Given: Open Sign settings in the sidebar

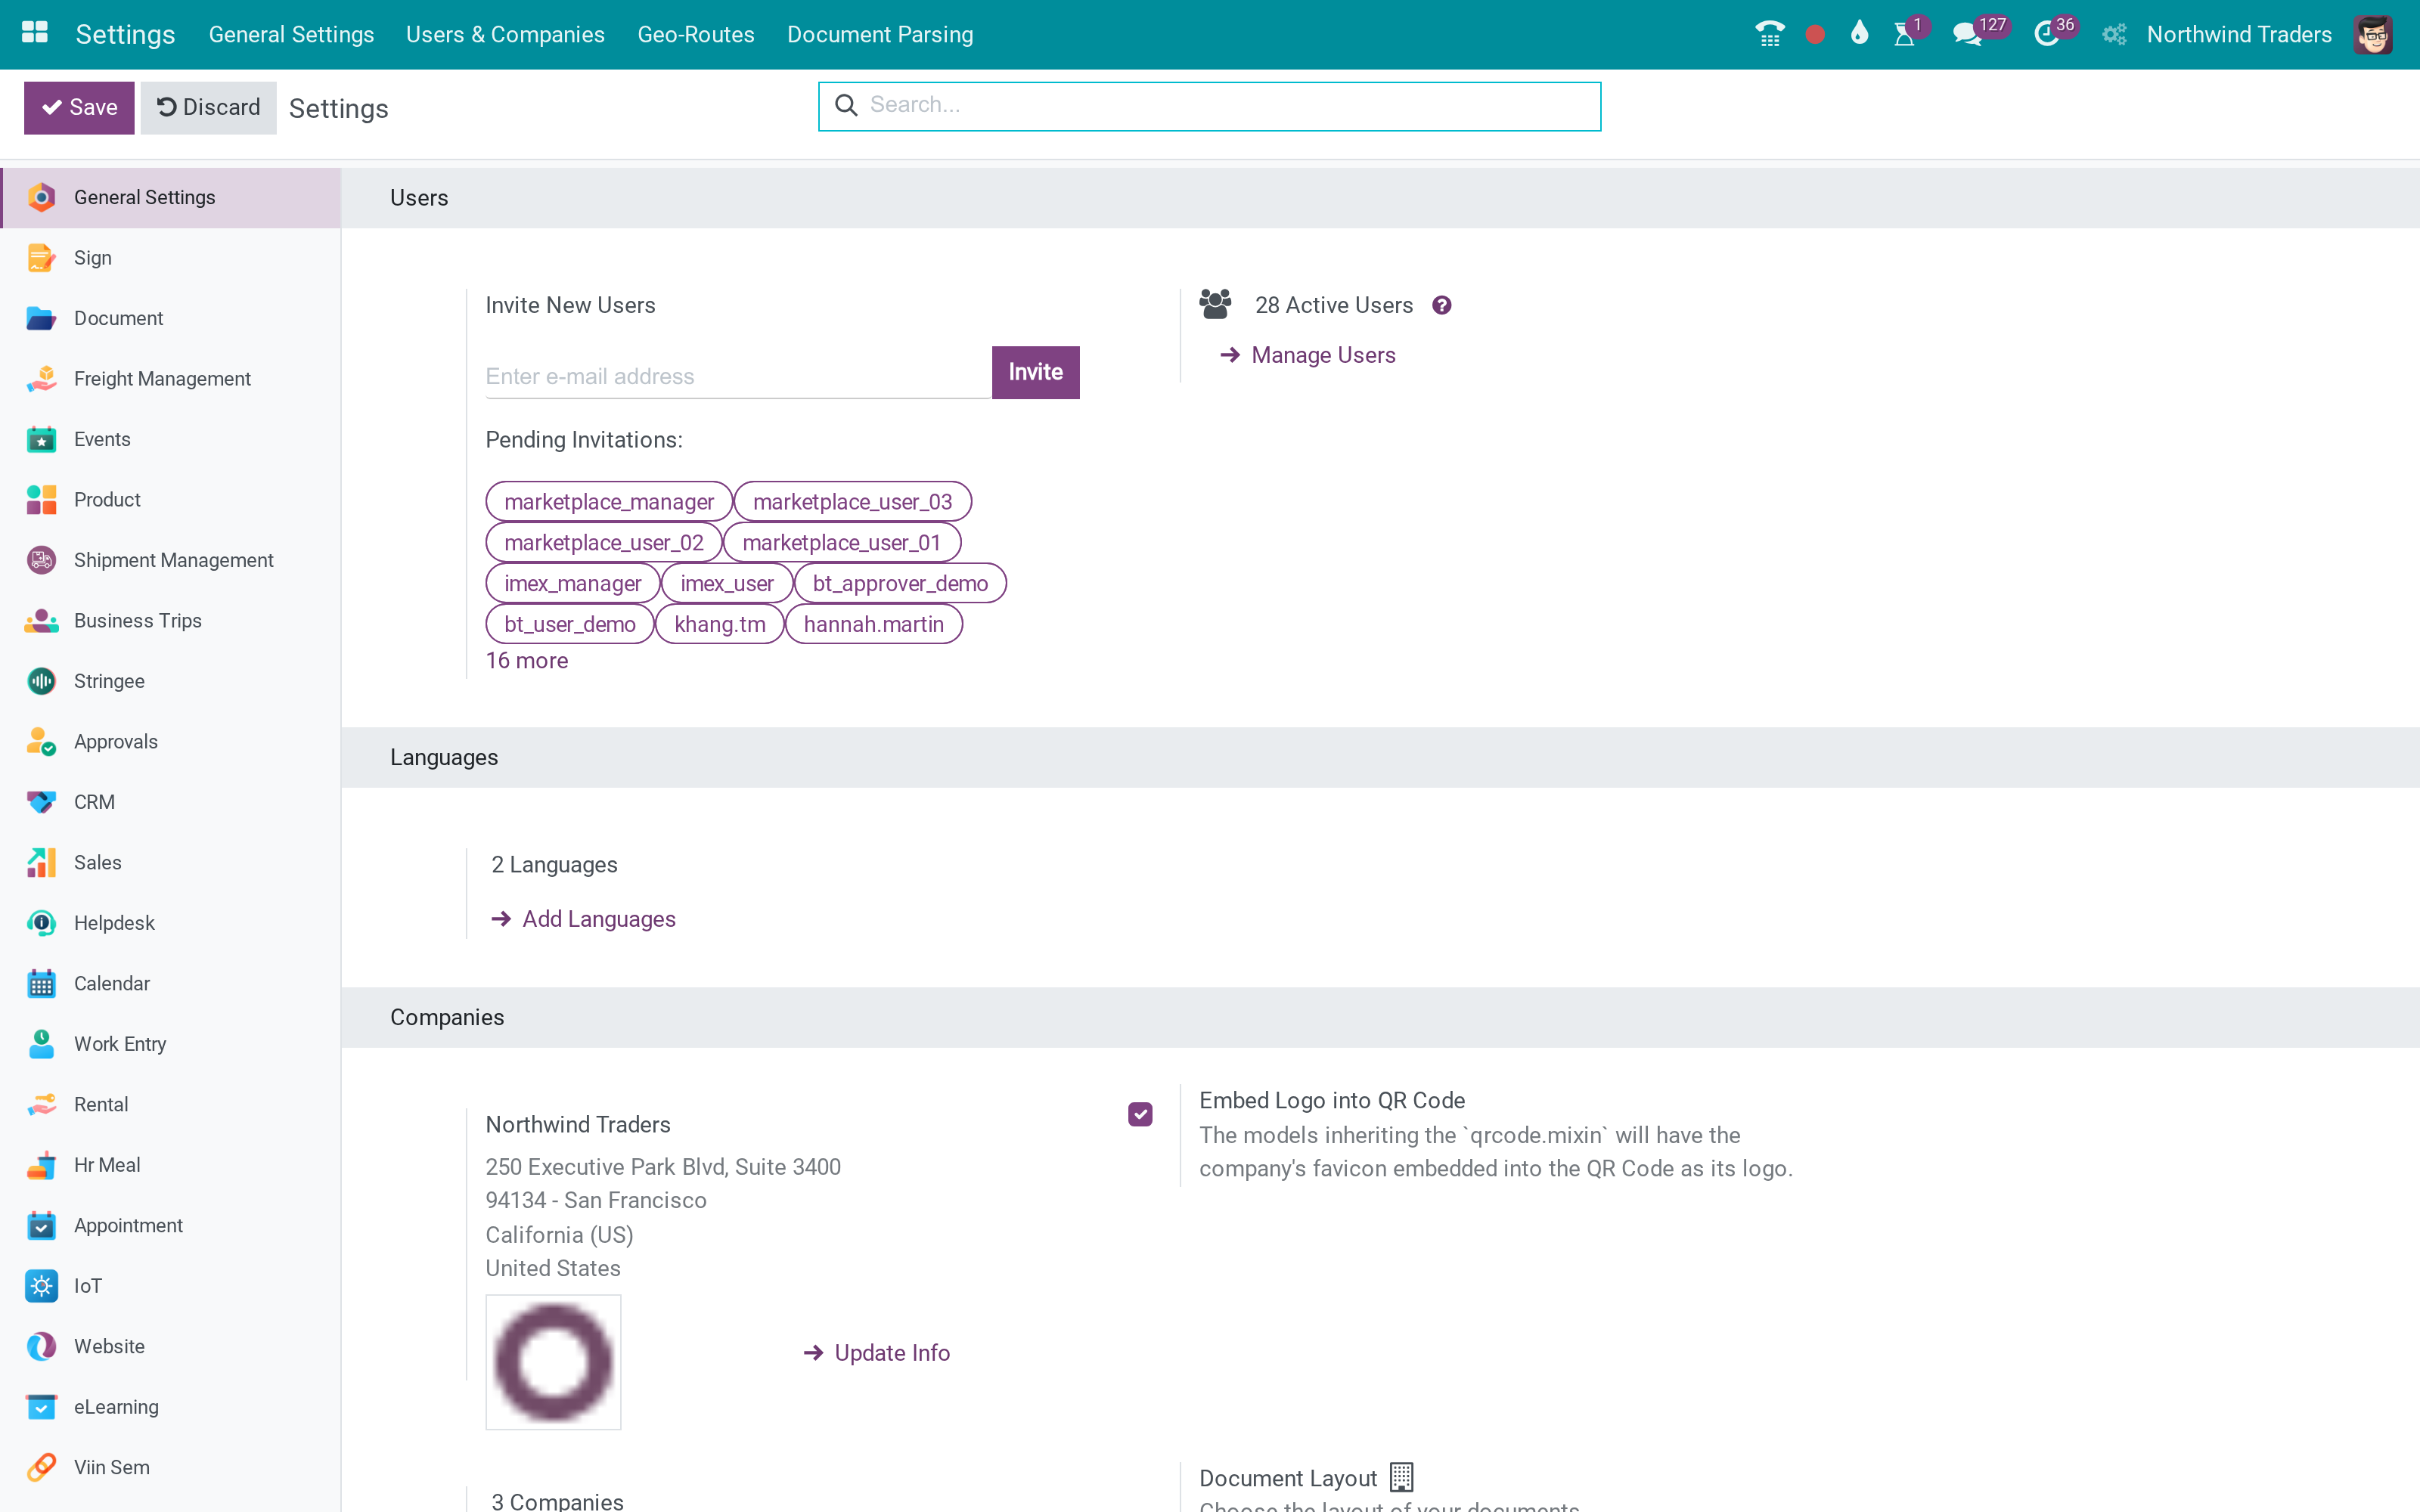Looking at the screenshot, I should (x=170, y=258).
